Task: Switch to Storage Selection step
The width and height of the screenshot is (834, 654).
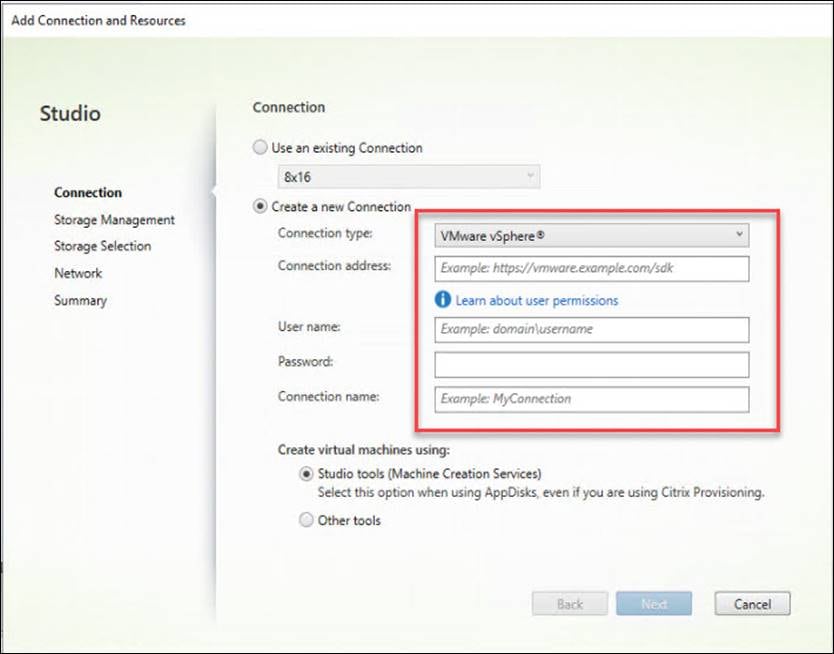Action: click(102, 246)
